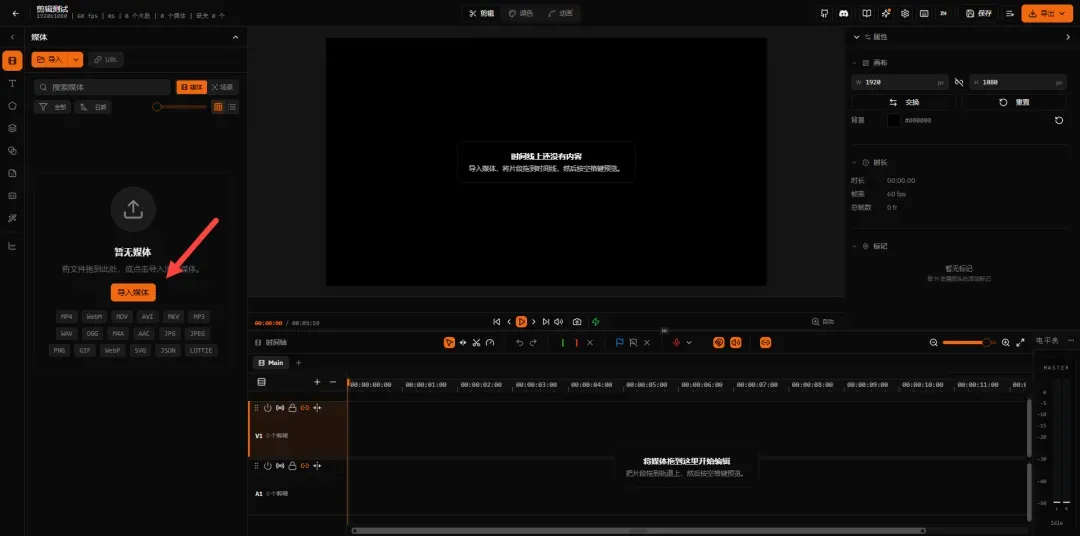Viewport: 1080px width, 536px height.
Task: Collapse the 媒体 panel with chevron
Action: click(x=236, y=37)
